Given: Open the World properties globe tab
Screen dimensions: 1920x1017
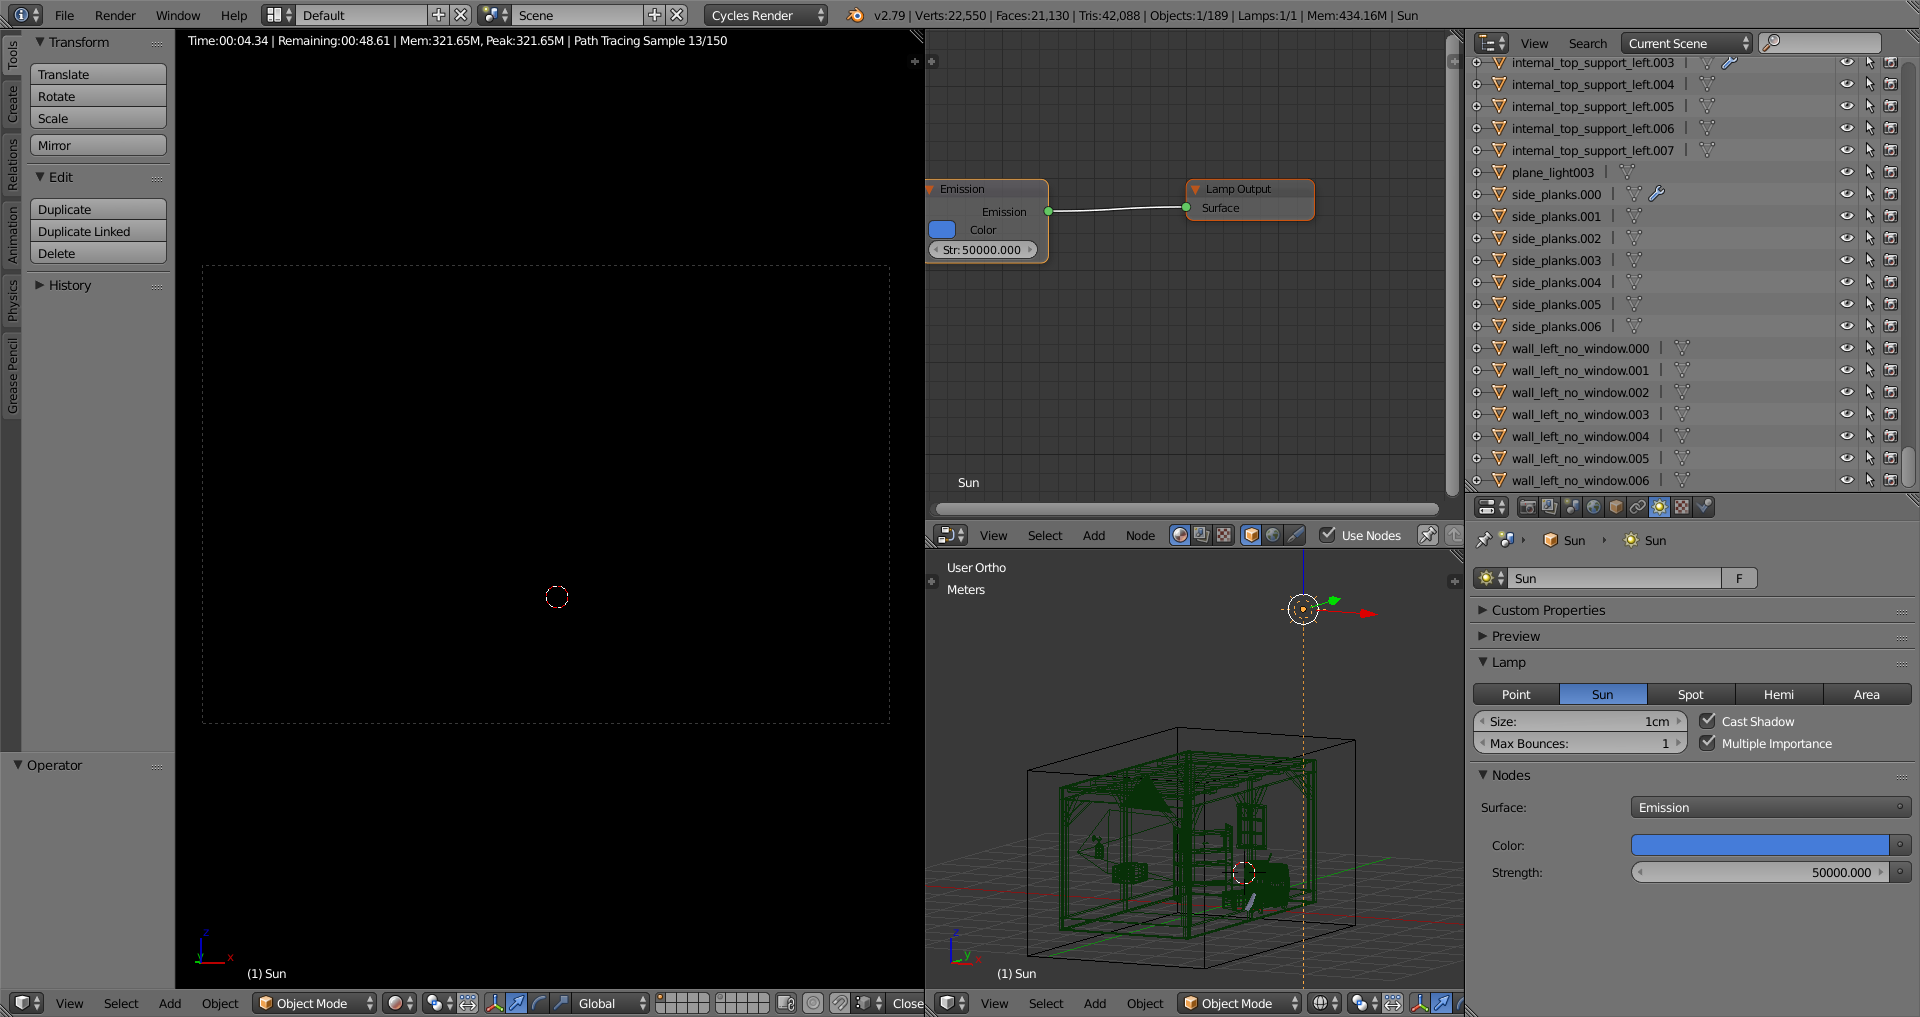Looking at the screenshot, I should click(x=1593, y=507).
